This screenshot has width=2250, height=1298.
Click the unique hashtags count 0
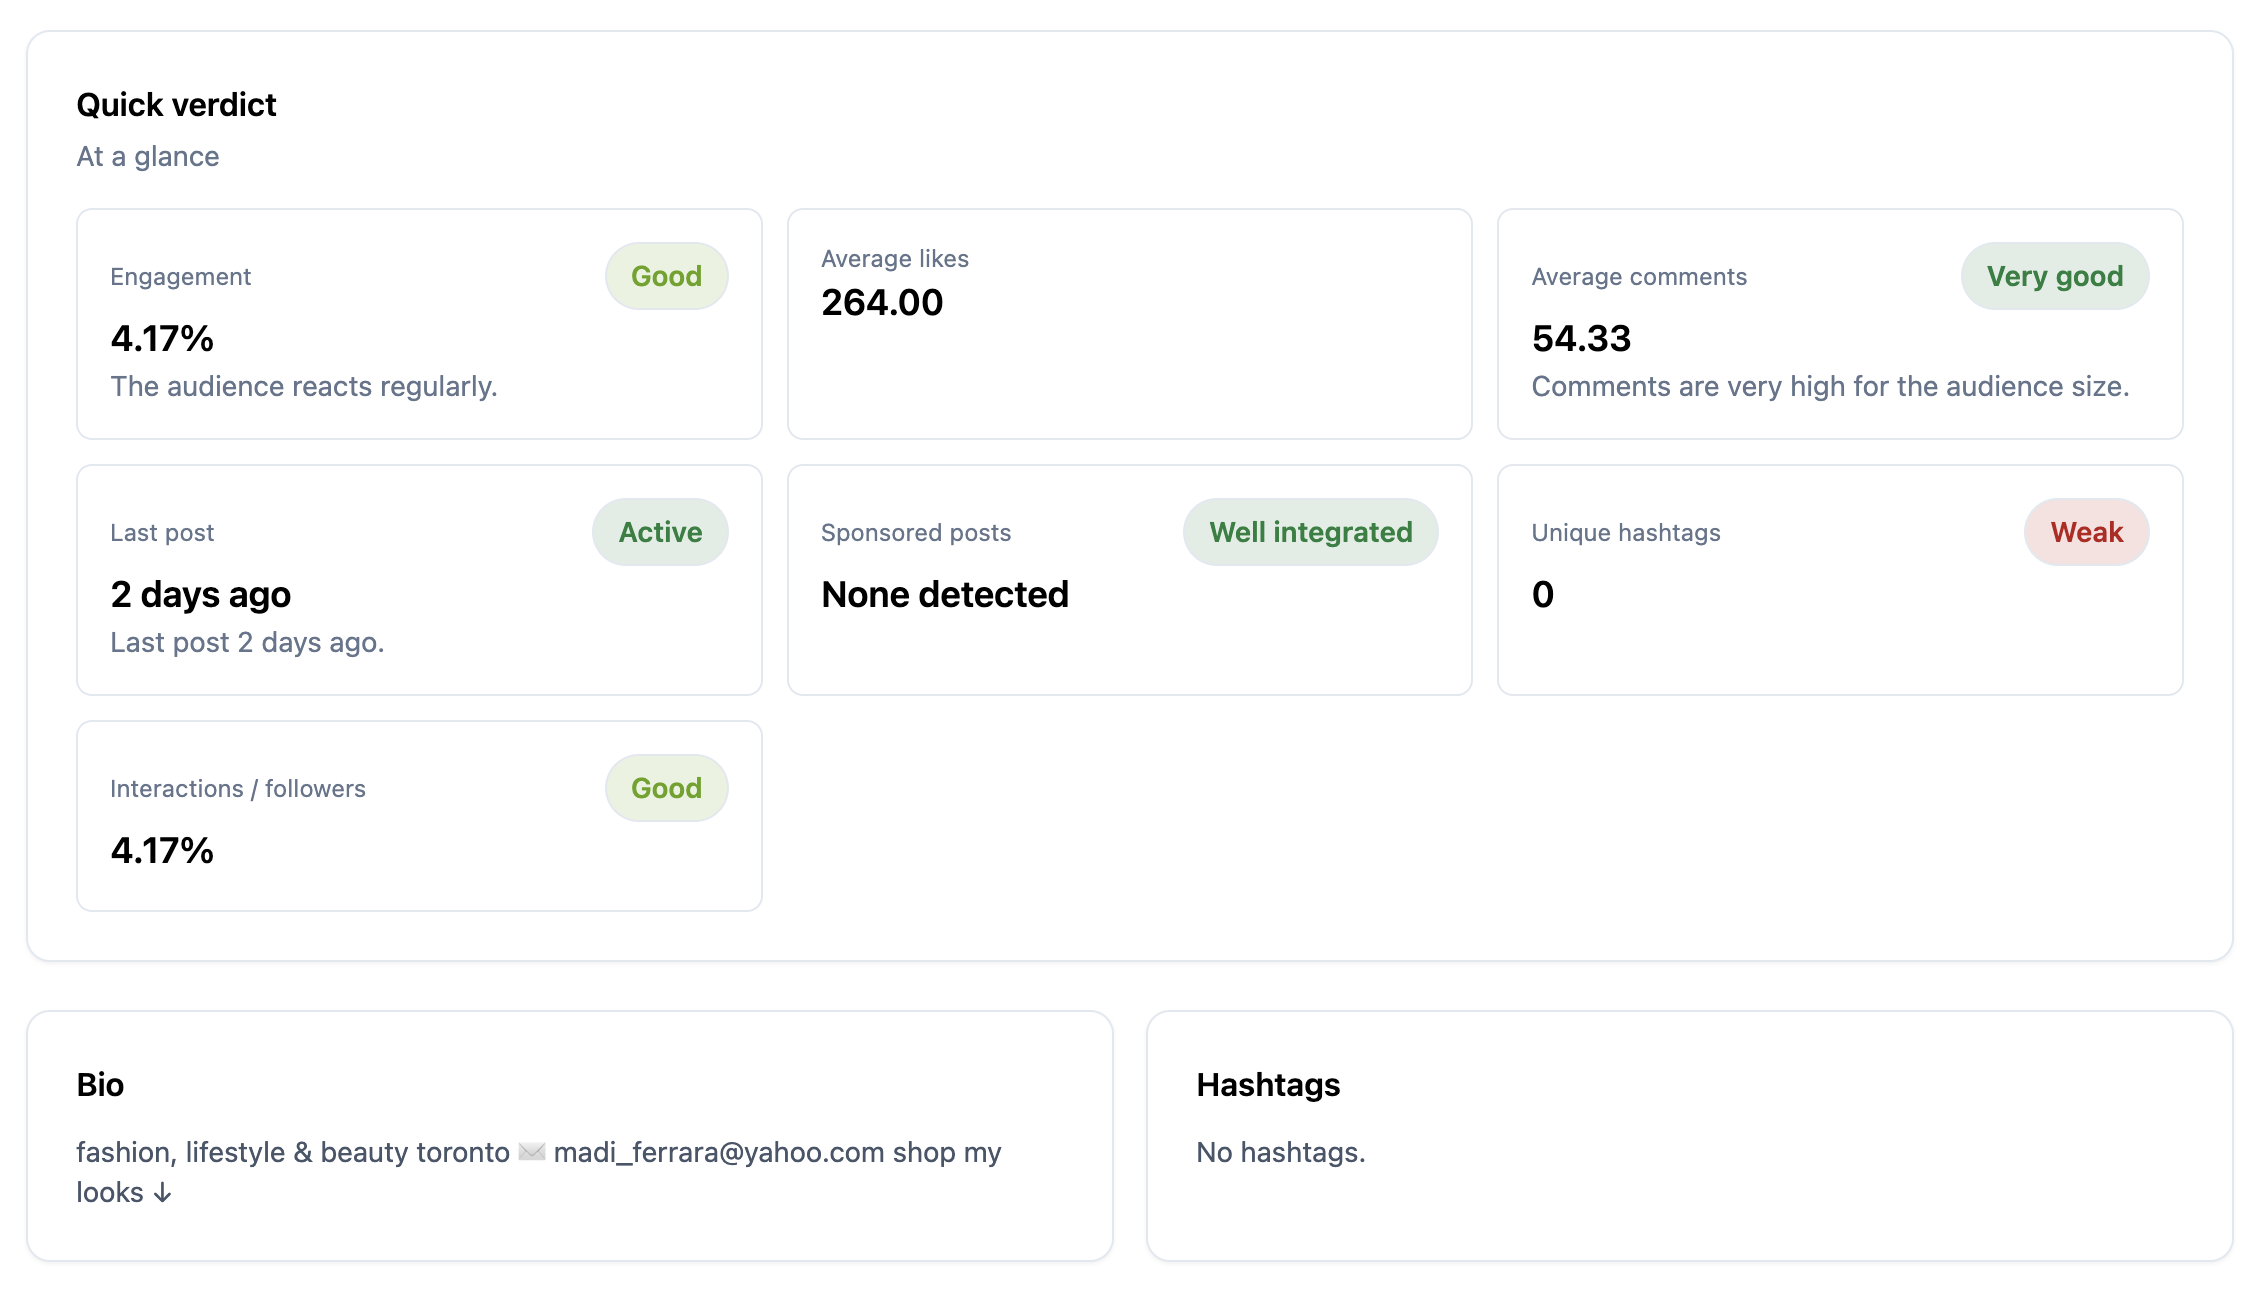(x=1542, y=595)
